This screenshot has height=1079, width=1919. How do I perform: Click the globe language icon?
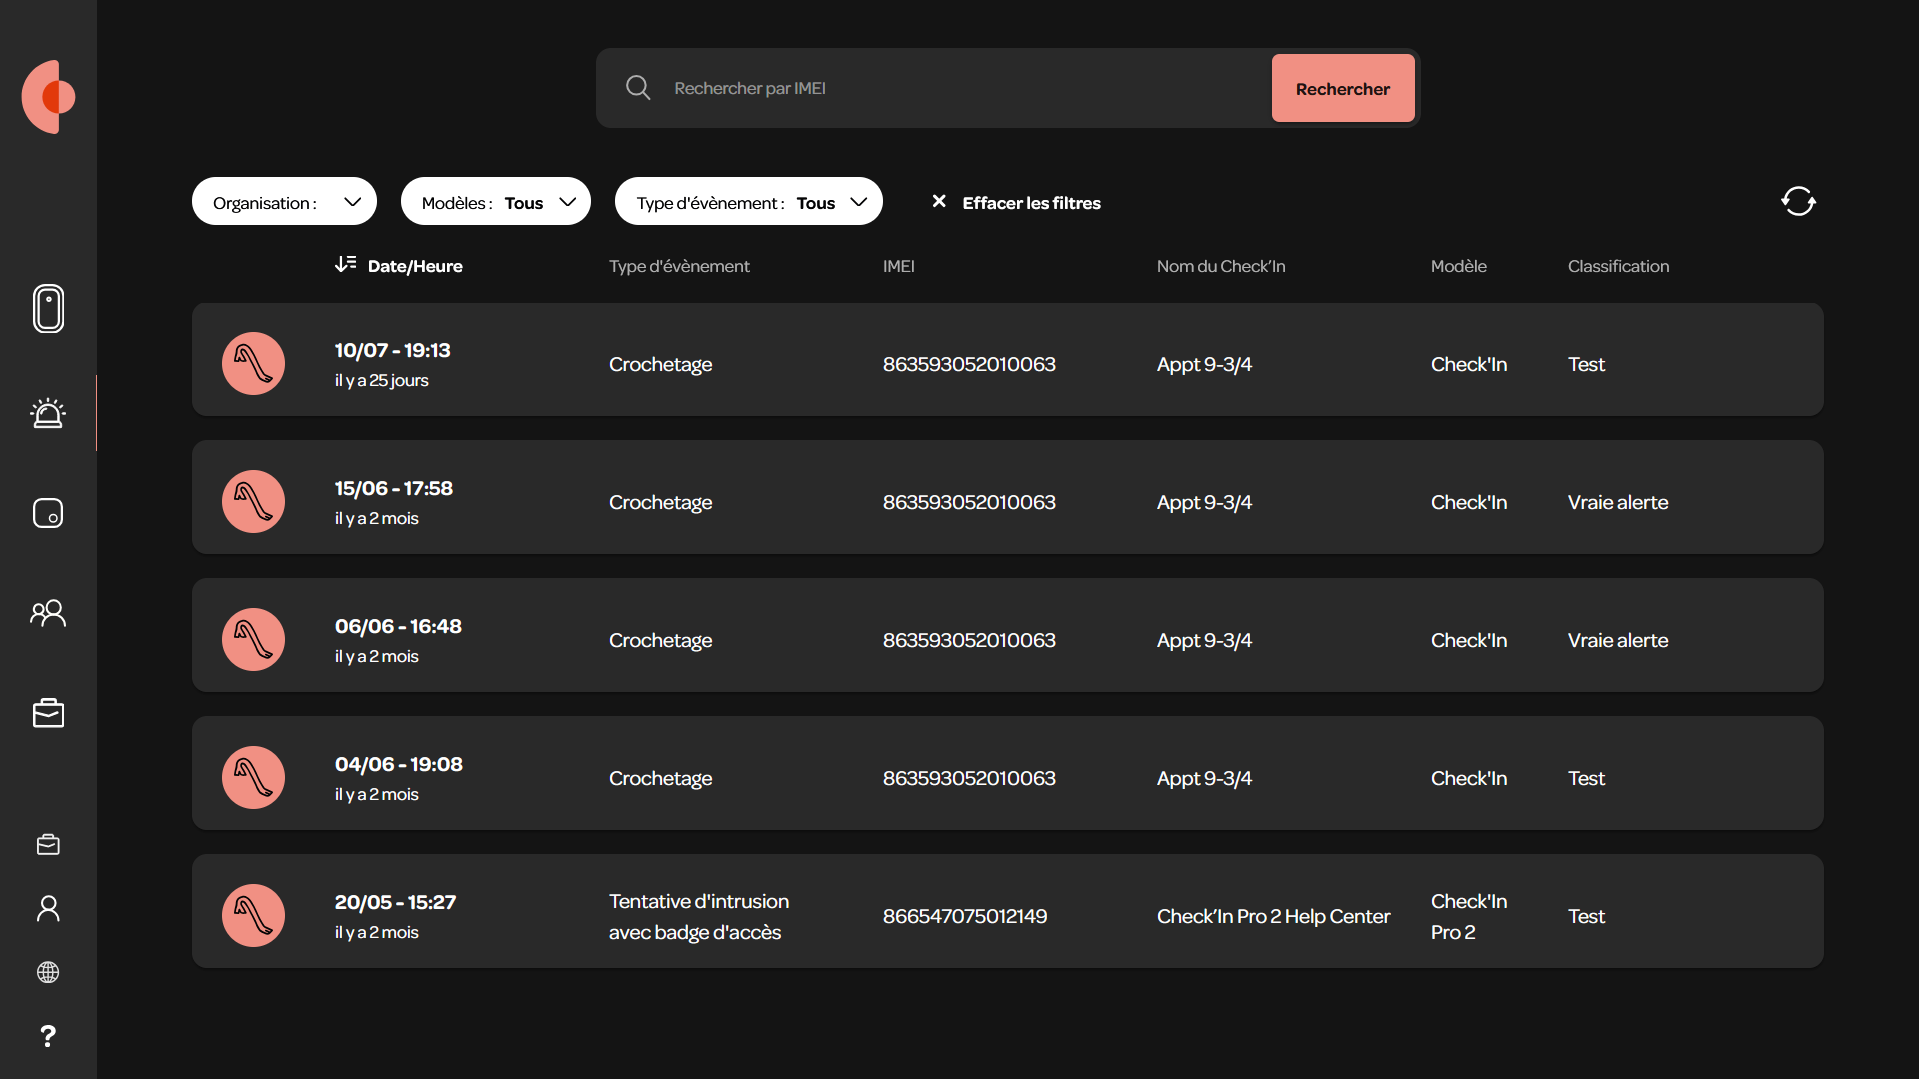coord(48,972)
